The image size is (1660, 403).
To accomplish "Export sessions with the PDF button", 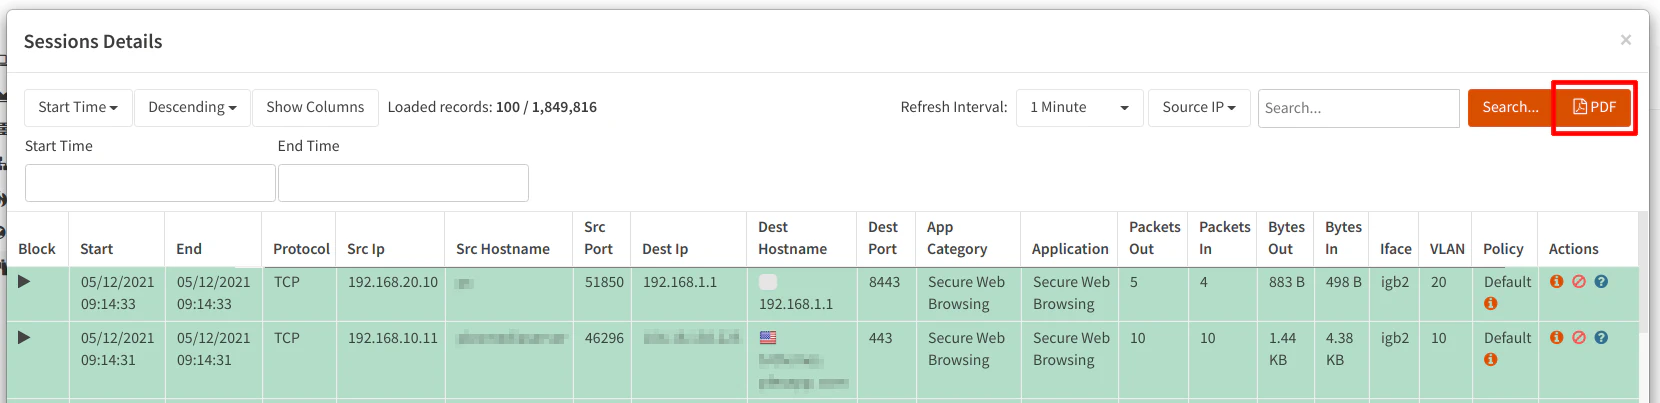I will tap(1594, 107).
